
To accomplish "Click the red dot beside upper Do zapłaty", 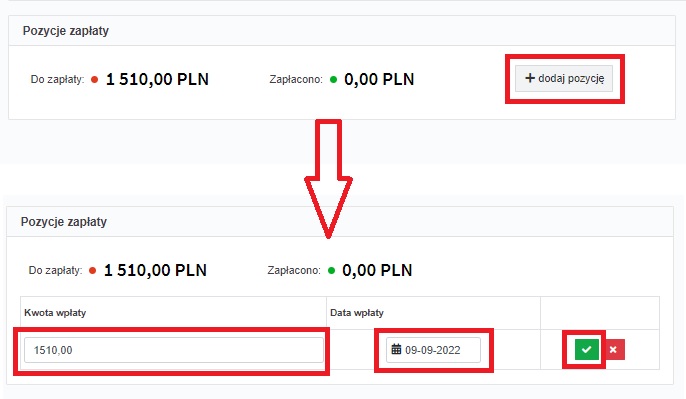I will point(94,80).
